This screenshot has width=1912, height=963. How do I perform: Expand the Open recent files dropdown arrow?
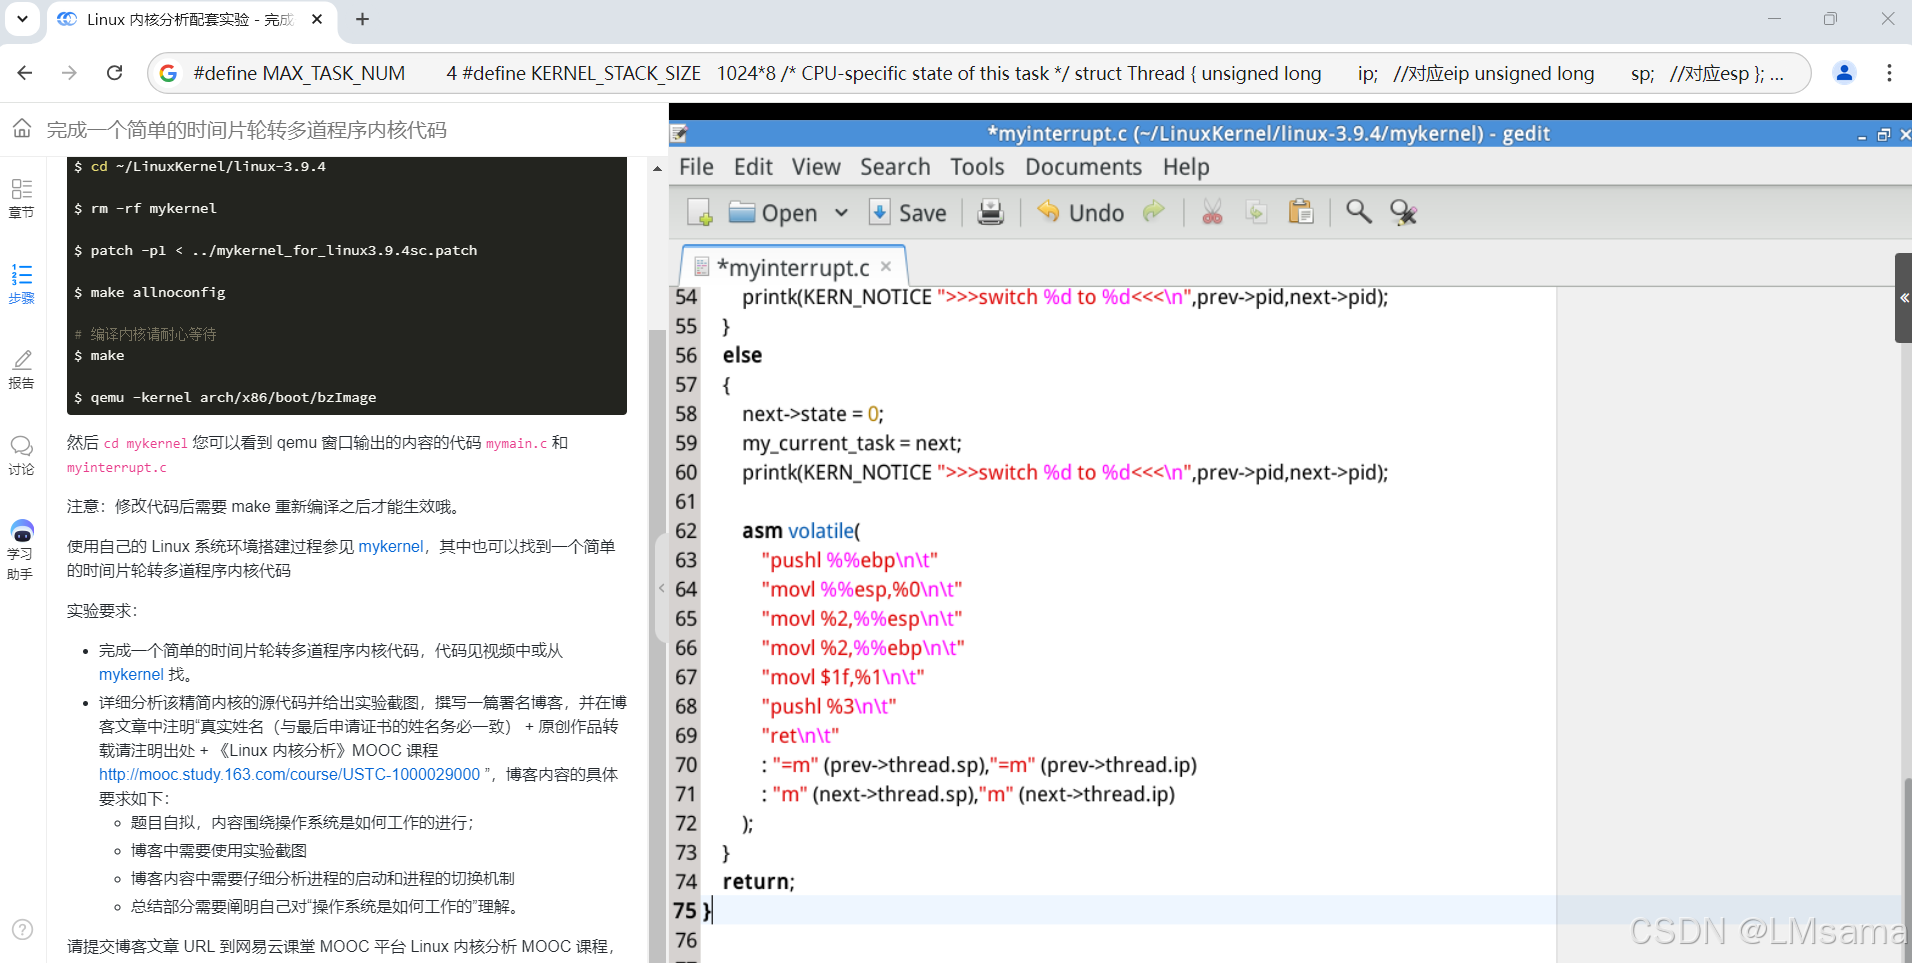point(841,212)
